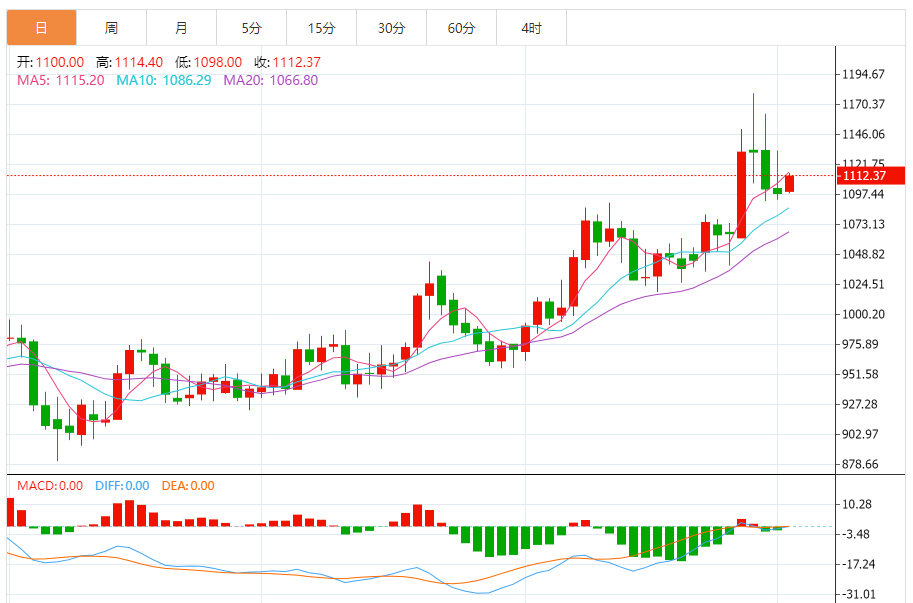The width and height of the screenshot is (913, 603).
Task: Switch to the 月 monthly tab
Action: [181, 28]
